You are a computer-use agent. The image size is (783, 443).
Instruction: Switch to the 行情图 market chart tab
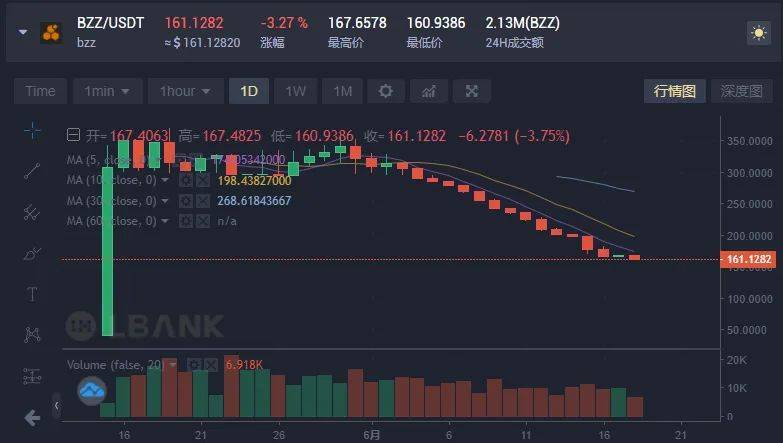click(x=675, y=91)
